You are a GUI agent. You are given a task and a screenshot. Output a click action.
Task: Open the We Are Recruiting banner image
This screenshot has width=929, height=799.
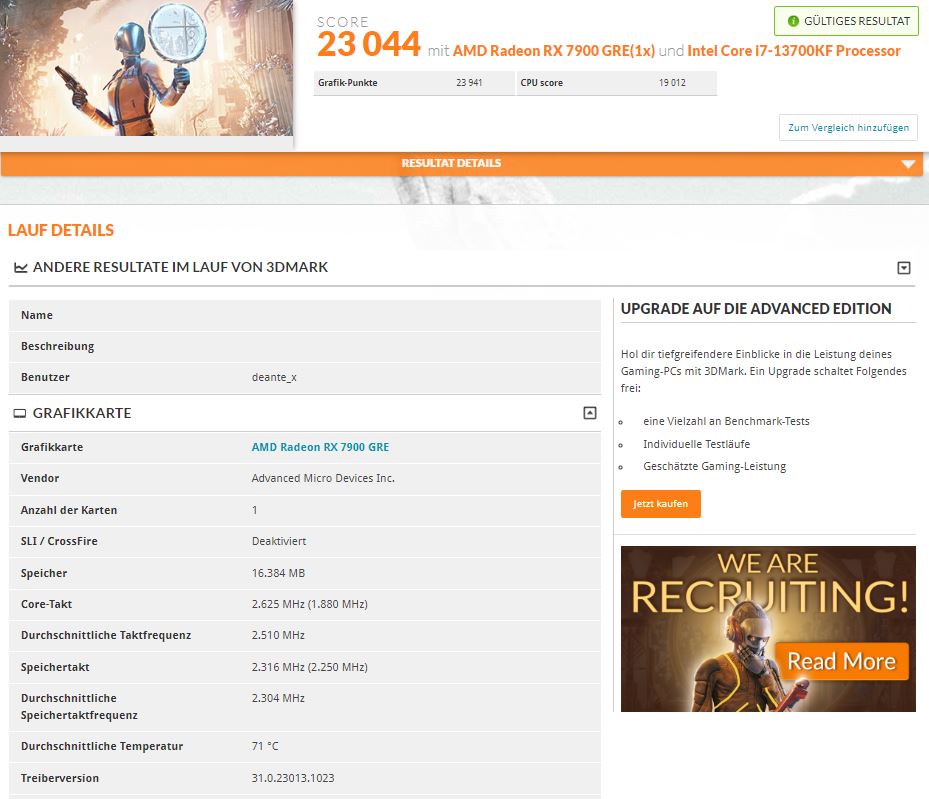[768, 628]
